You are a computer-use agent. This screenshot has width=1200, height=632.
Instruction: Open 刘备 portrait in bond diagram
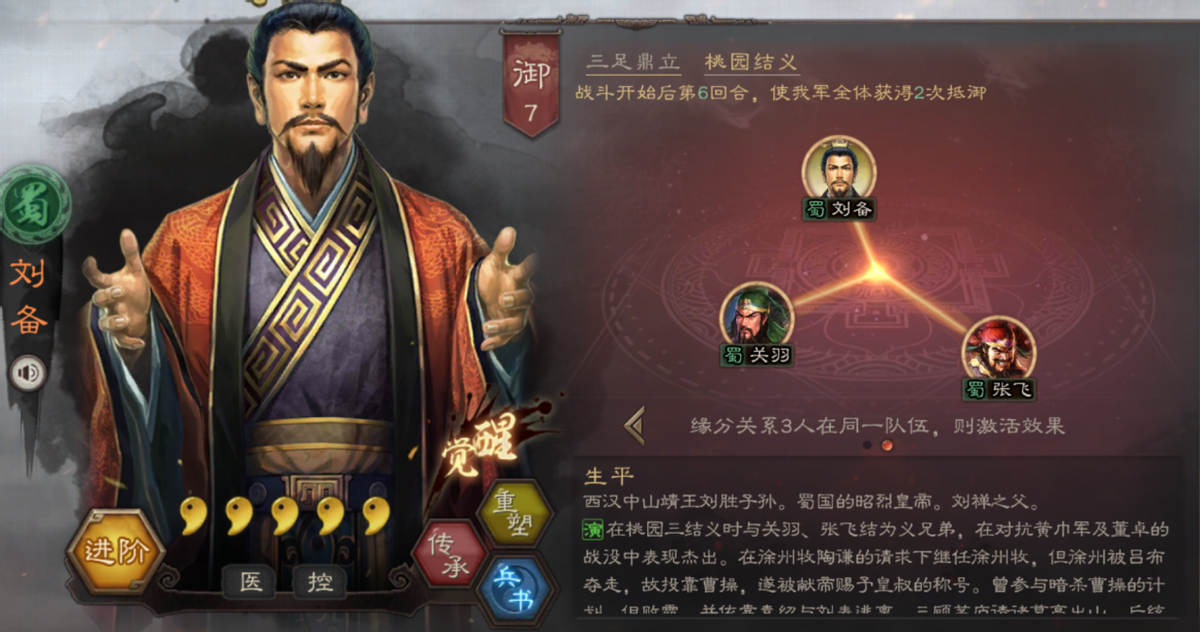coord(839,169)
